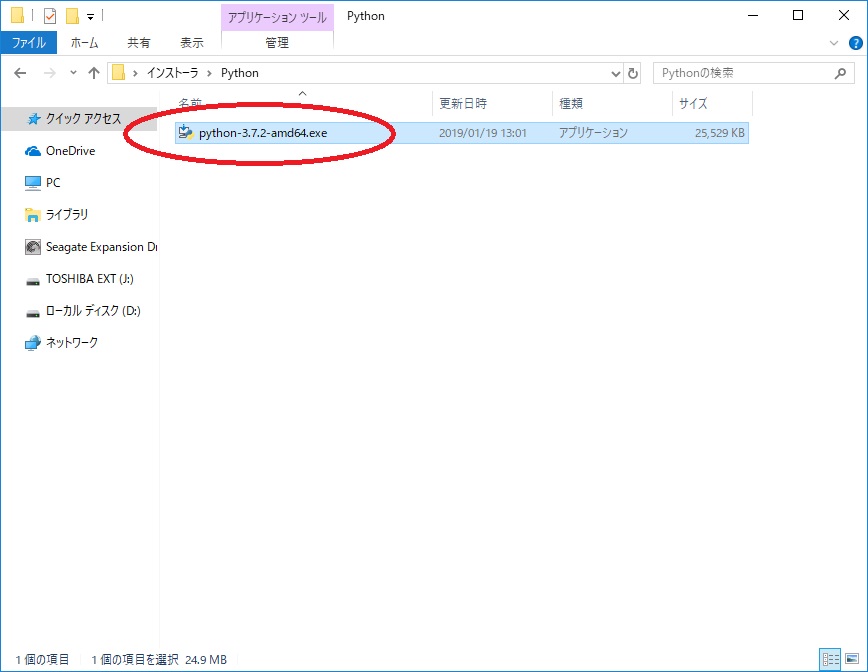Click the Properties icon in quick access toolbar

50,16
